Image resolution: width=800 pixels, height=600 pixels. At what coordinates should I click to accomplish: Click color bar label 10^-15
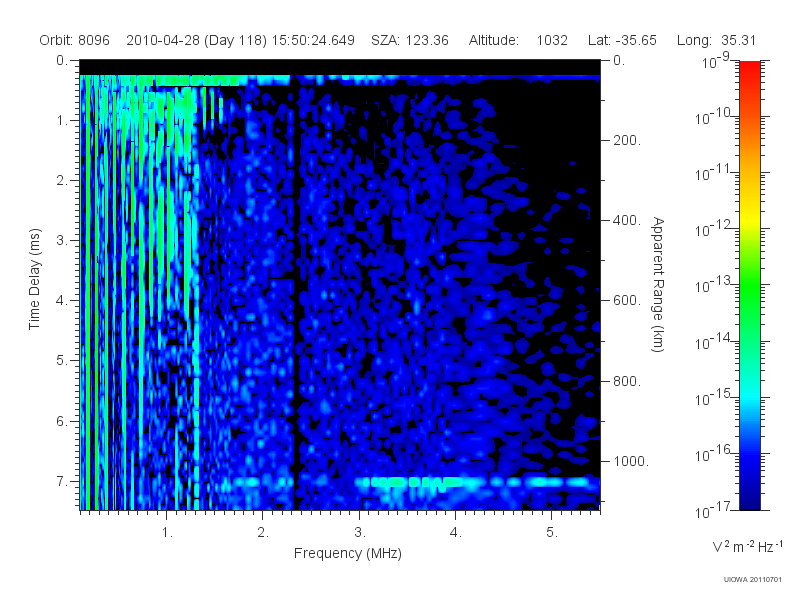[713, 398]
